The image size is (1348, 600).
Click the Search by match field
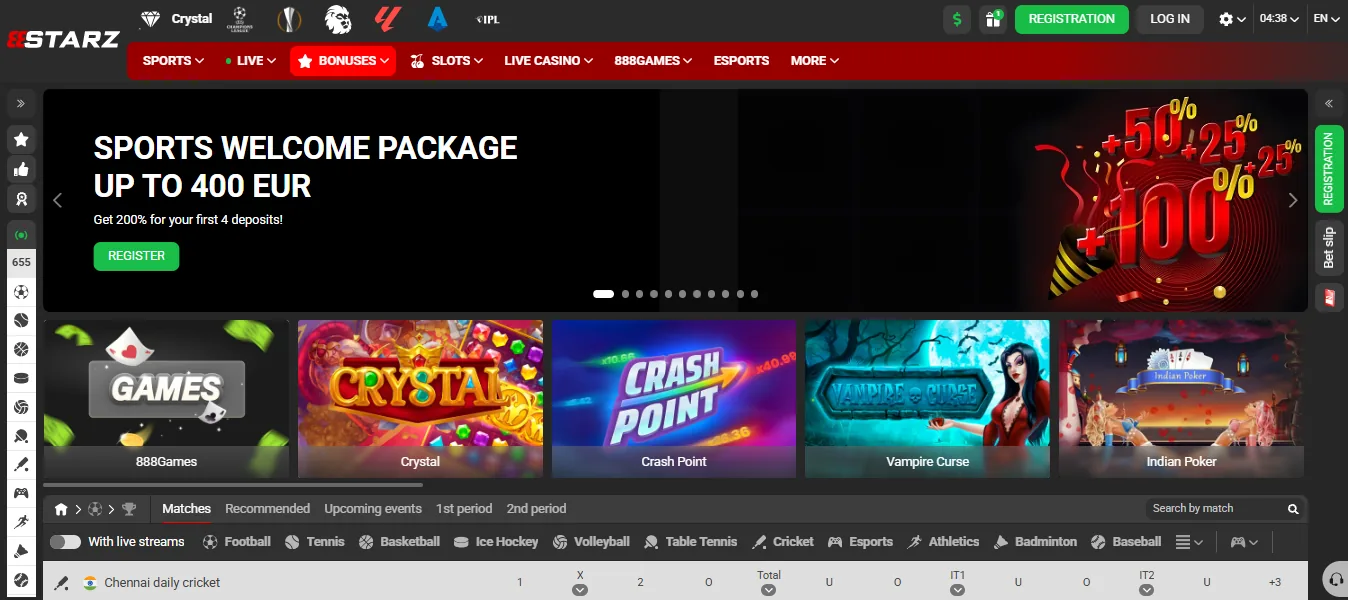[x=1215, y=508]
